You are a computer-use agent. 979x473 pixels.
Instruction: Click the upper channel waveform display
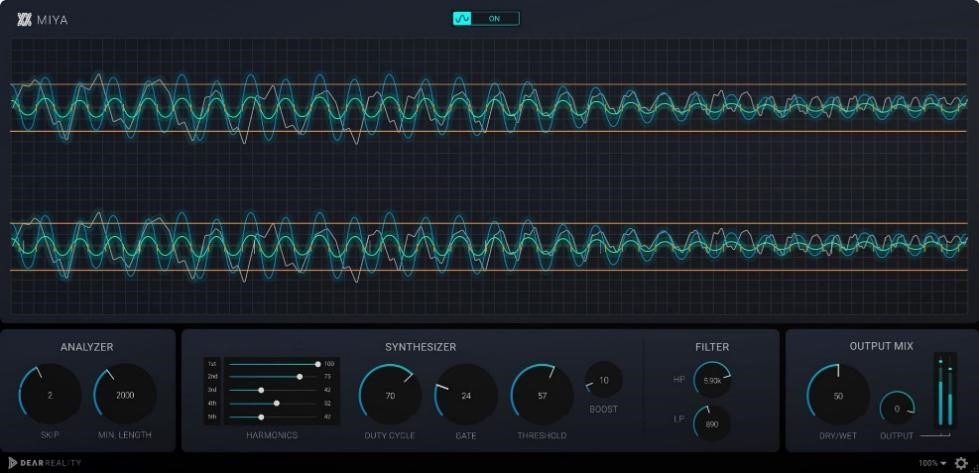490,107
